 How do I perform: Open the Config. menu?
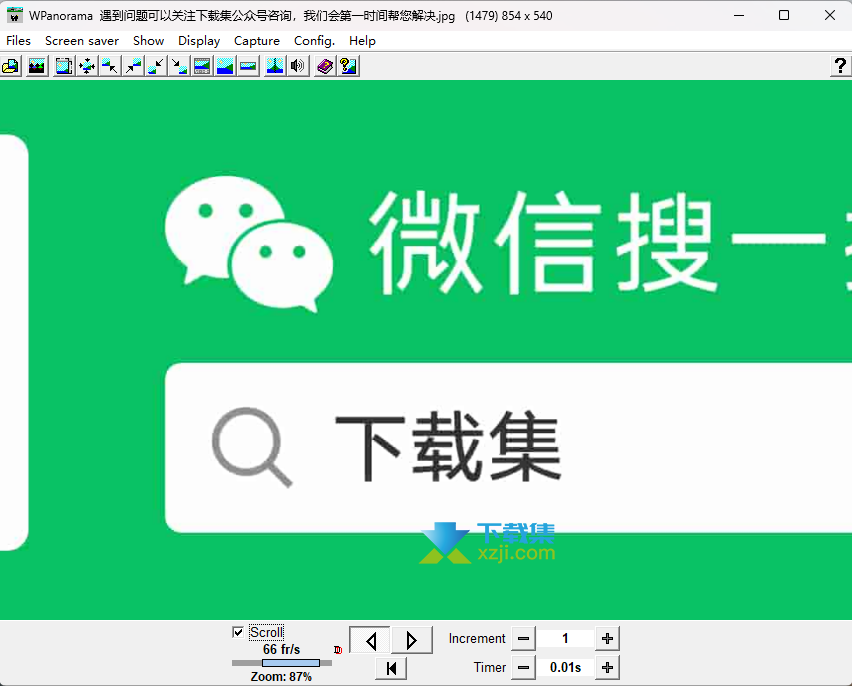point(314,41)
